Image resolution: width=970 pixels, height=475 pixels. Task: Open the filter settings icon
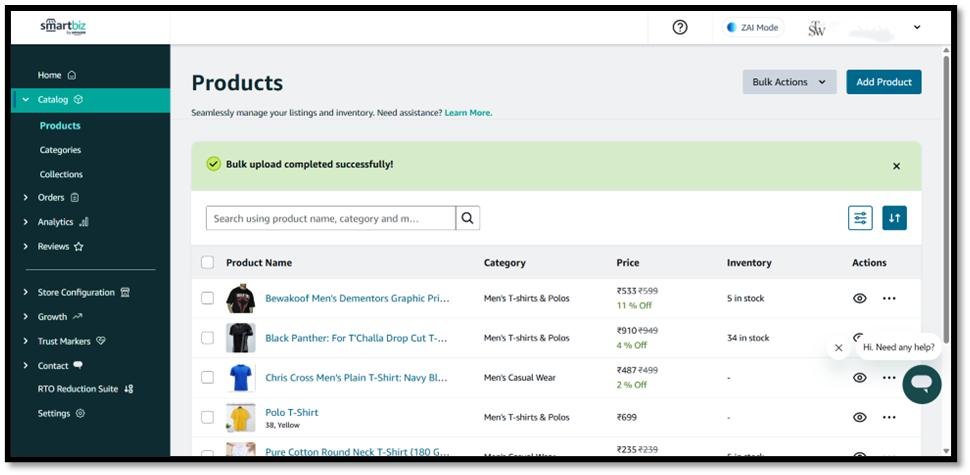860,218
